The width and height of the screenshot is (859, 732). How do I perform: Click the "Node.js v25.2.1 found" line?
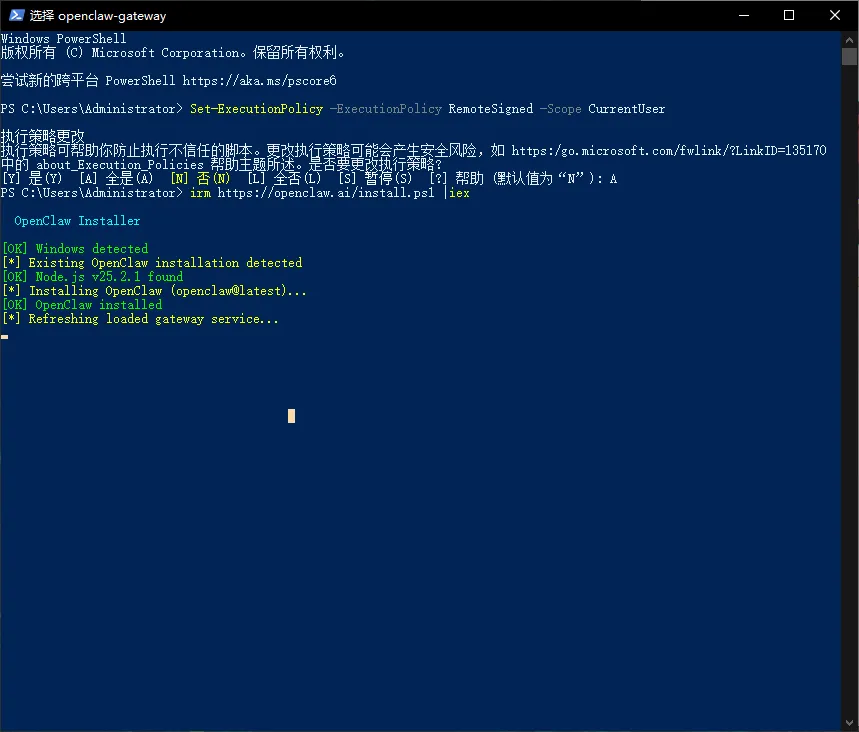93,277
